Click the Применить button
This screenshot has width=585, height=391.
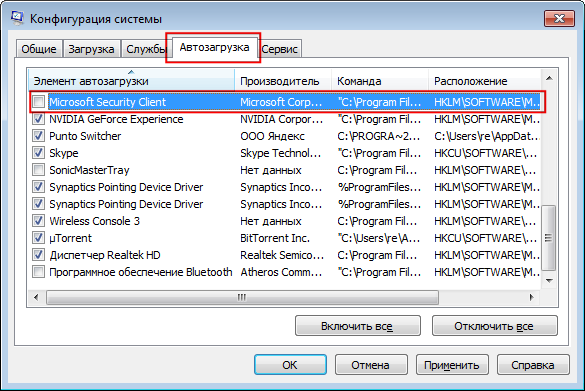[x=452, y=365]
